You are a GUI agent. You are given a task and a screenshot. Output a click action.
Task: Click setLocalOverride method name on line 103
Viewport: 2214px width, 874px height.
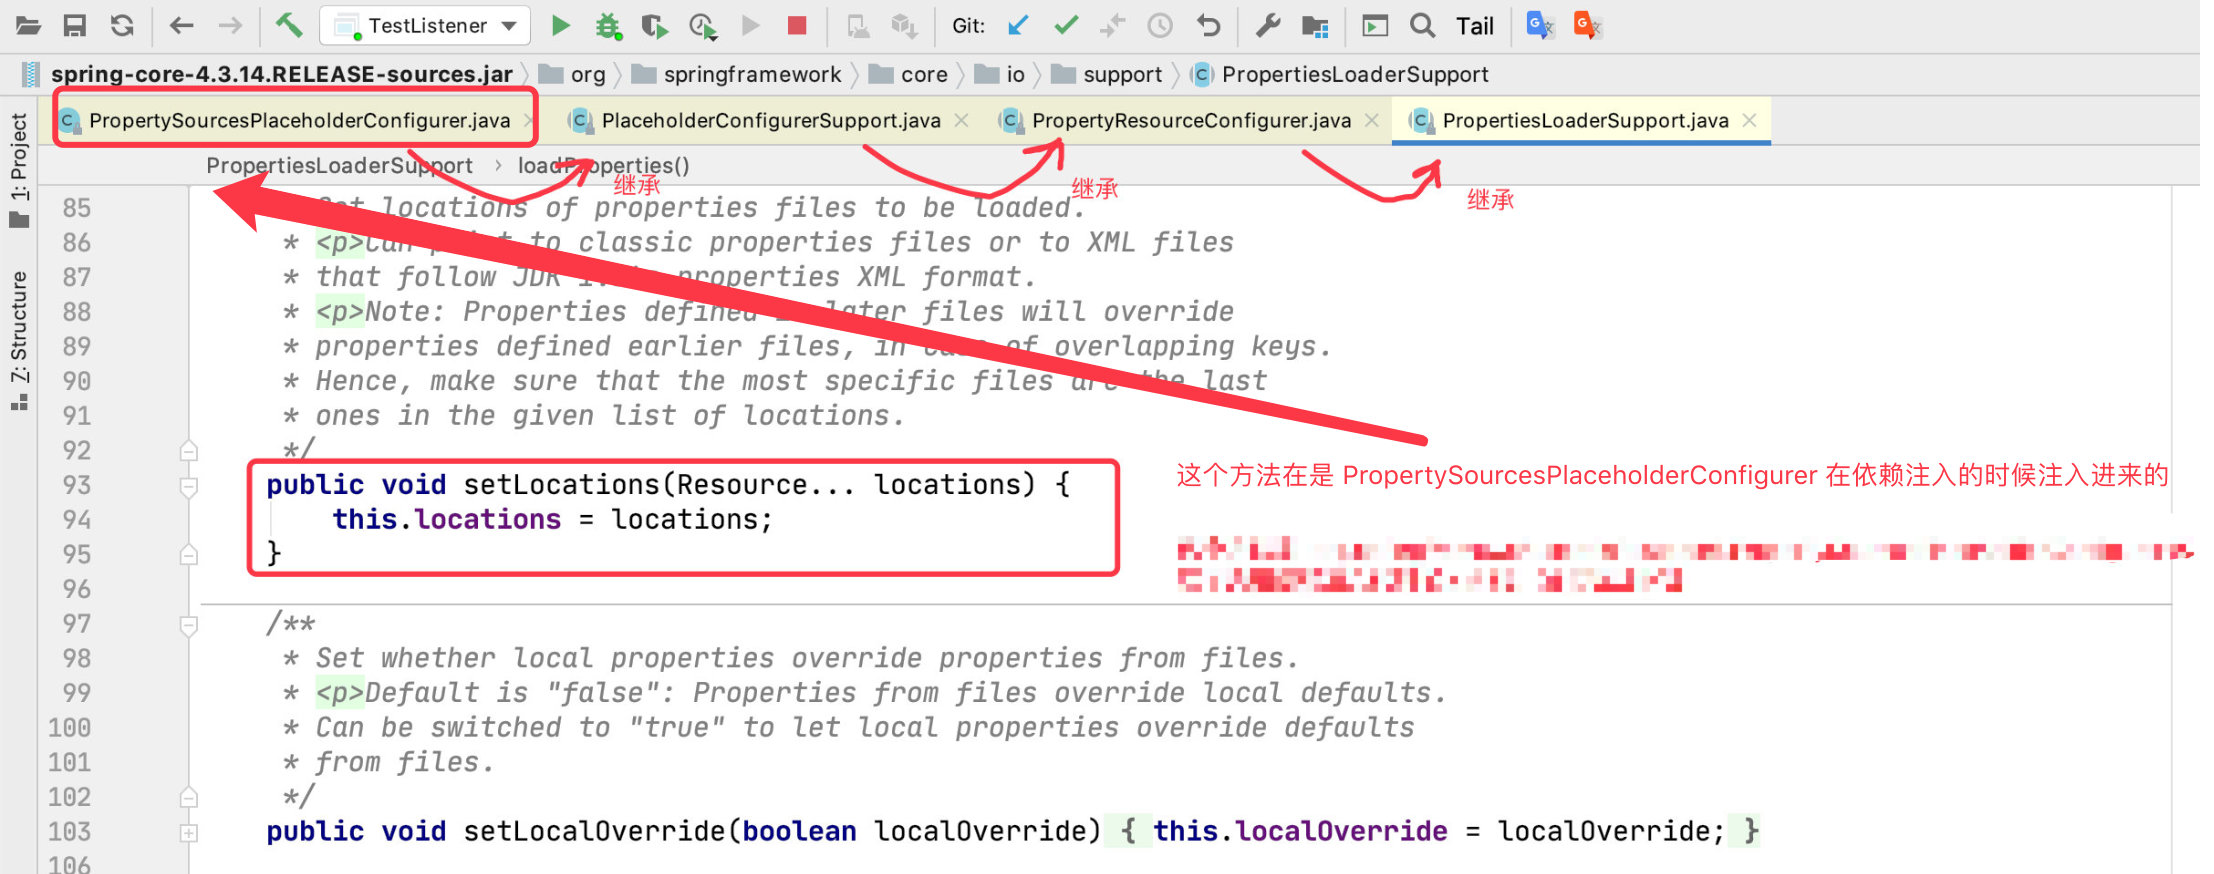pyautogui.click(x=594, y=832)
